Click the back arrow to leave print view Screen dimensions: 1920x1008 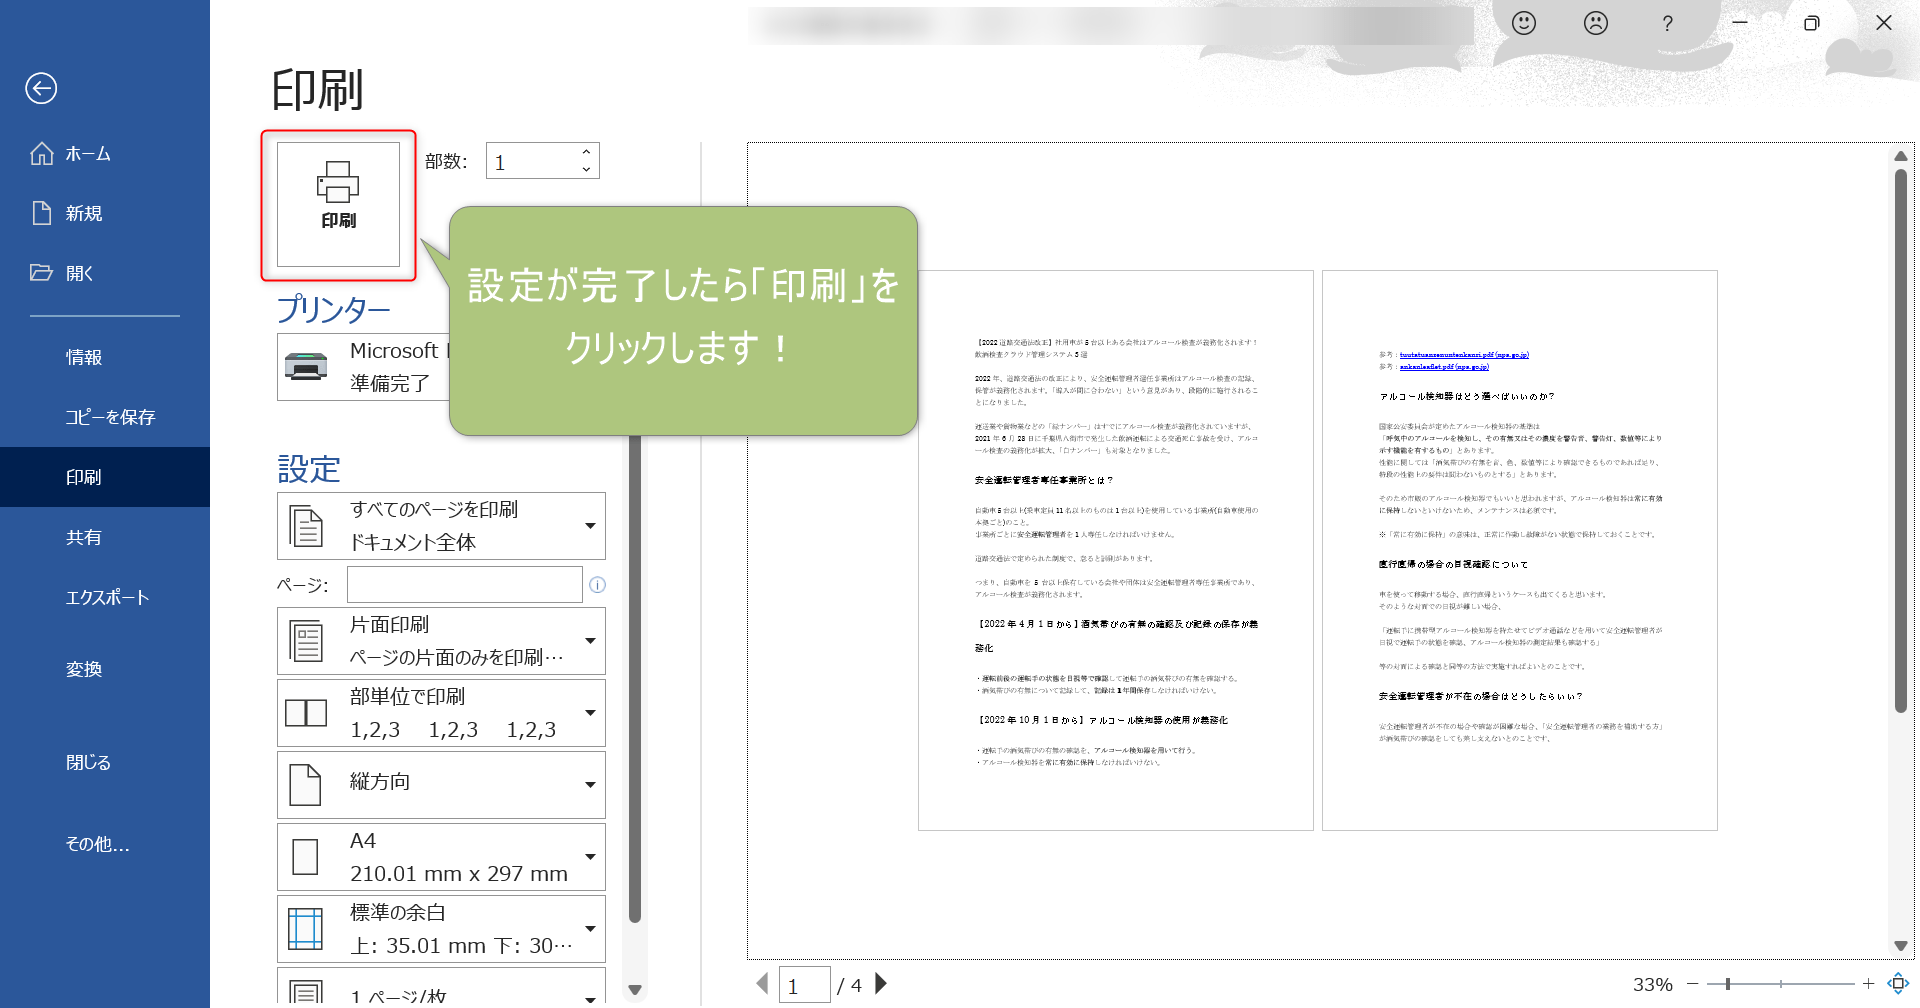click(x=40, y=88)
